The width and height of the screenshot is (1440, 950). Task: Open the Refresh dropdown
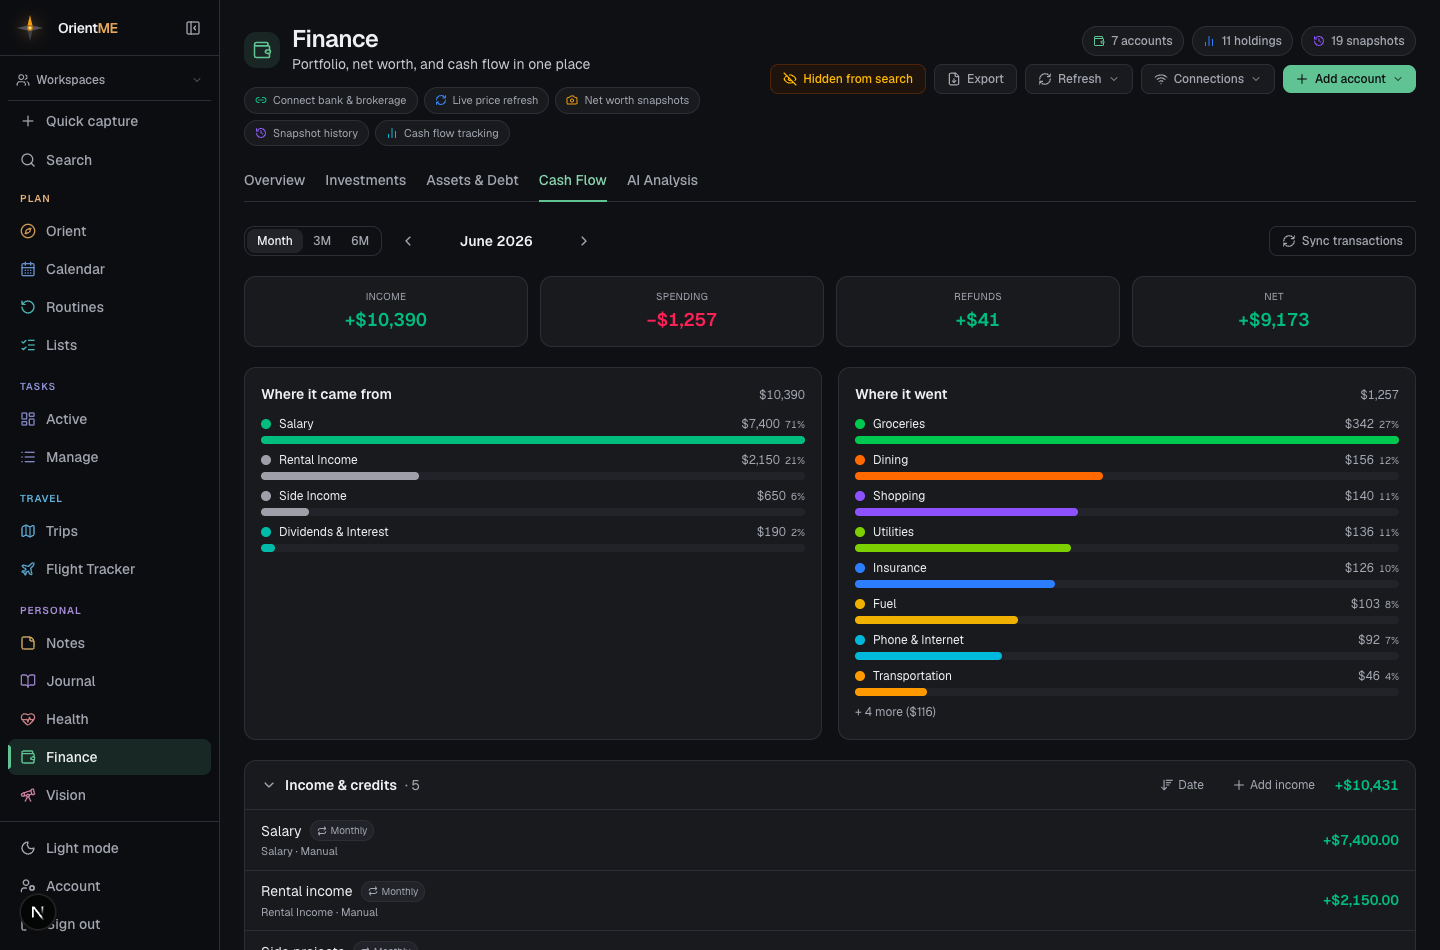(1079, 79)
